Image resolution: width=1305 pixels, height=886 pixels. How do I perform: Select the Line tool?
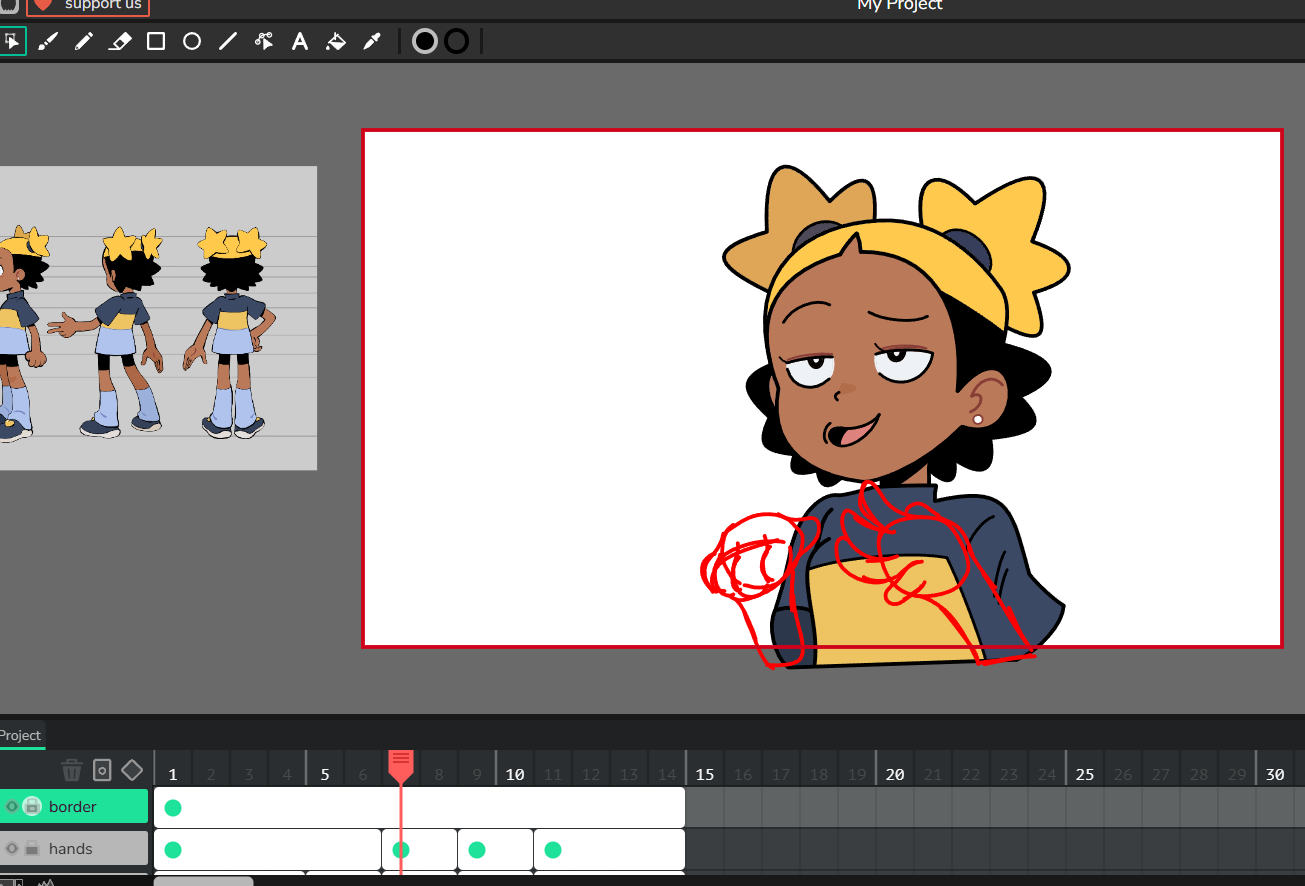228,41
